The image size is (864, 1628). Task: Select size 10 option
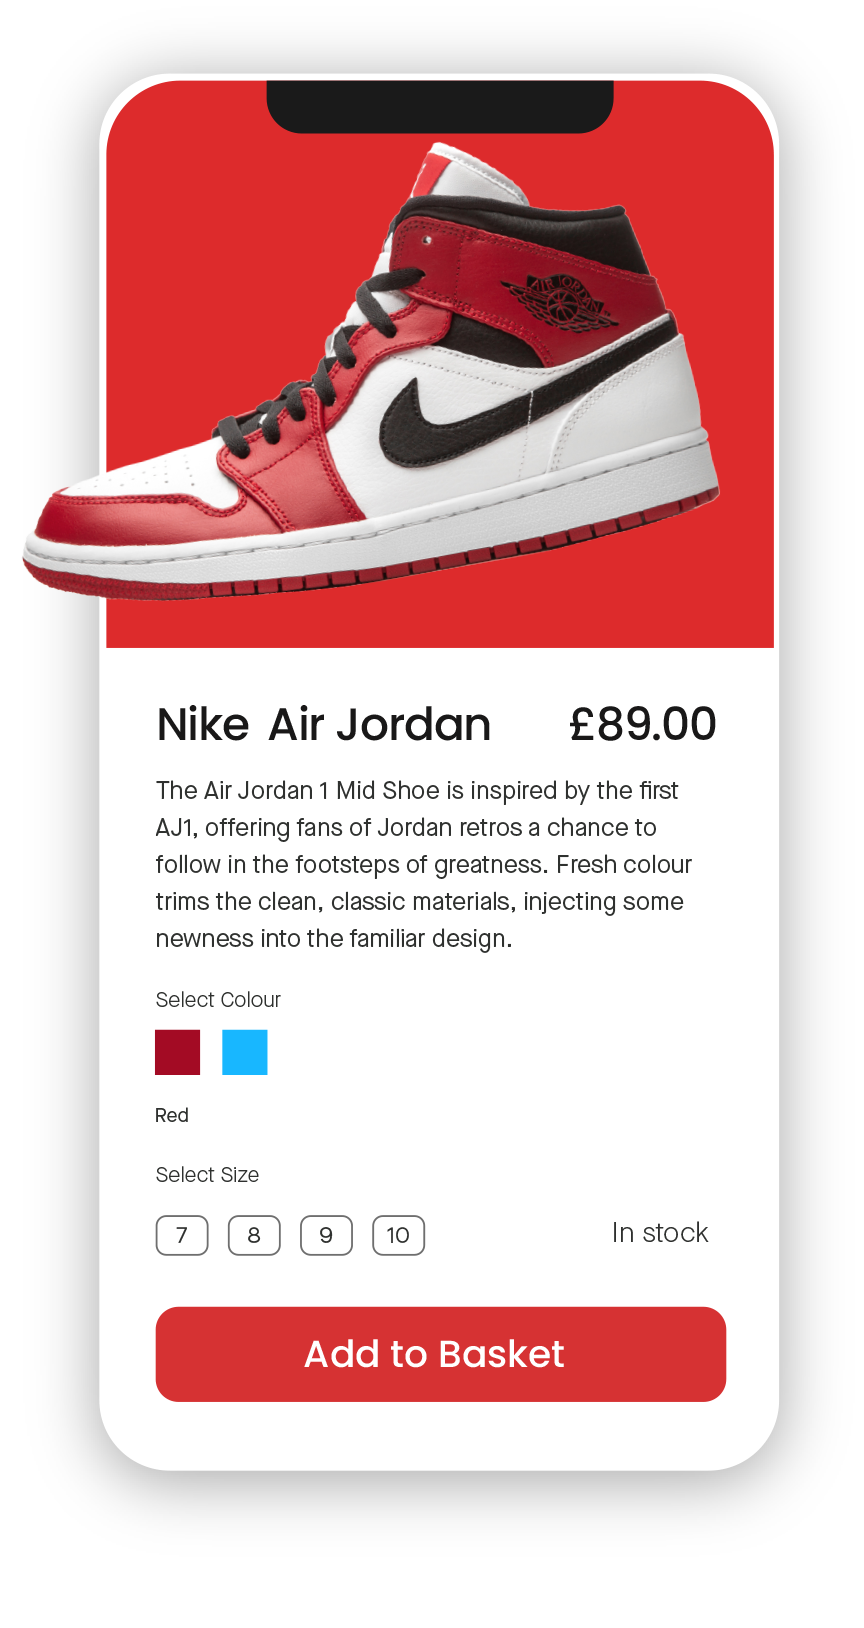pyautogui.click(x=398, y=1235)
